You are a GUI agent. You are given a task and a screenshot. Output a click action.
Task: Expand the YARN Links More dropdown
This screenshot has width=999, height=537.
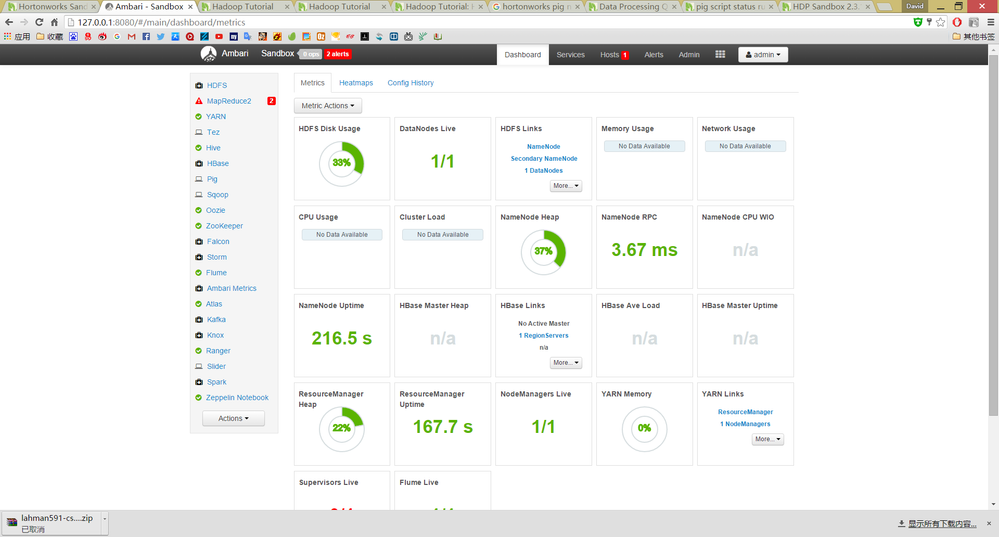click(767, 440)
